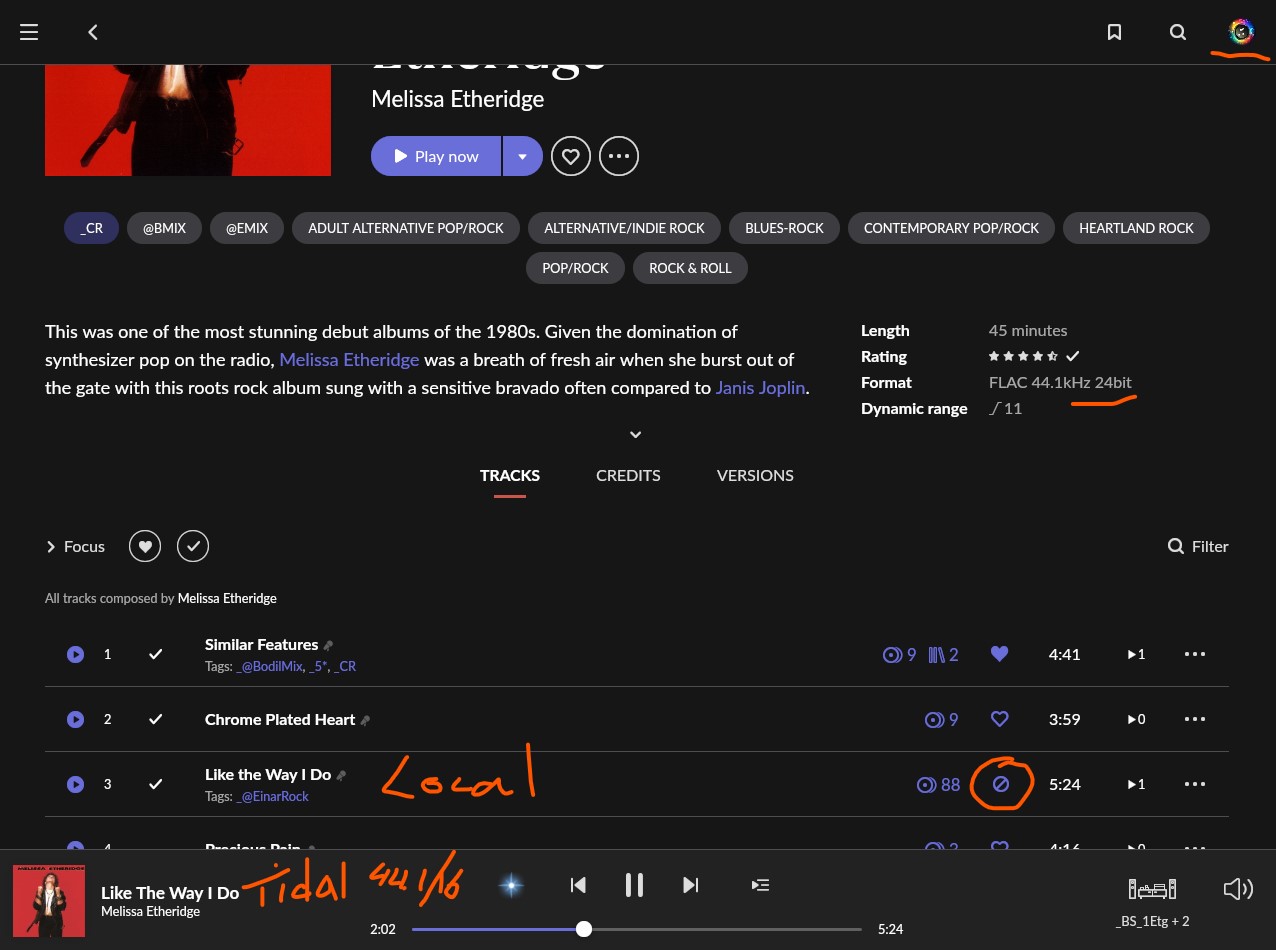Skip to the previous track
This screenshot has width=1276, height=950.
pos(578,885)
